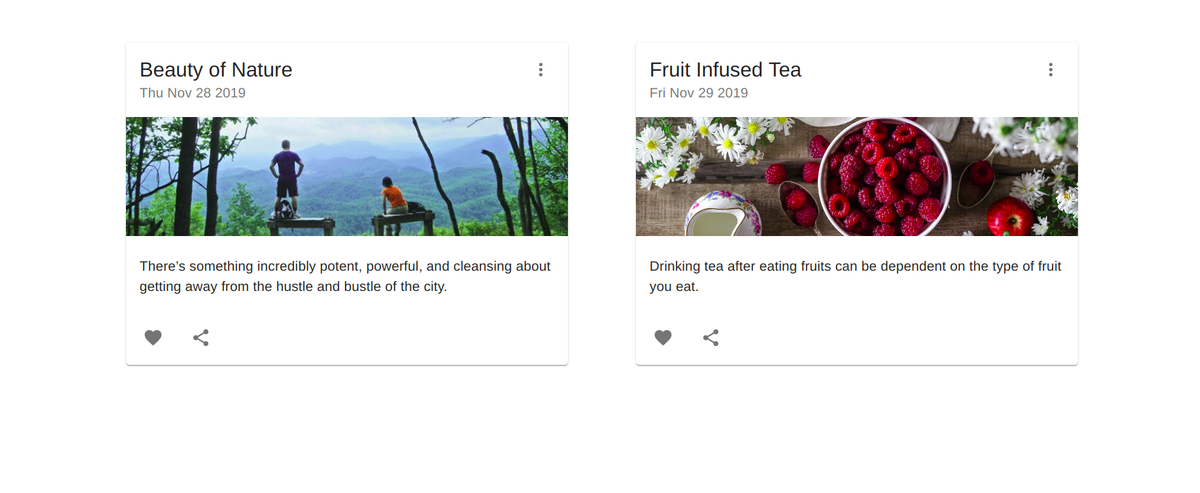Select the Thu Nov 28 2019 date
The height and width of the screenshot is (493, 1200).
point(193,93)
